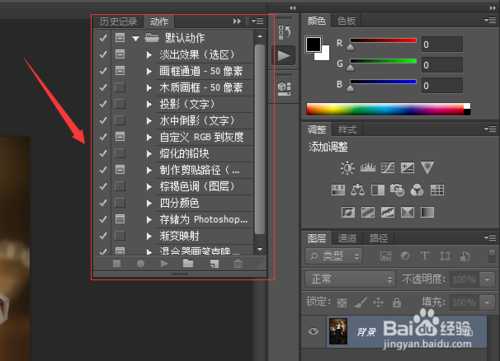Expand the 水中倒影（文字）action

tap(149, 121)
